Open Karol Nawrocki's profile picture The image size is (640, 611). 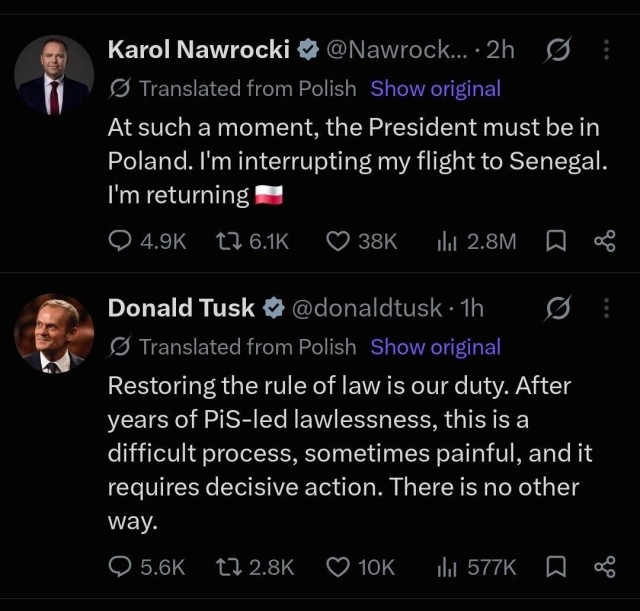coord(54,75)
